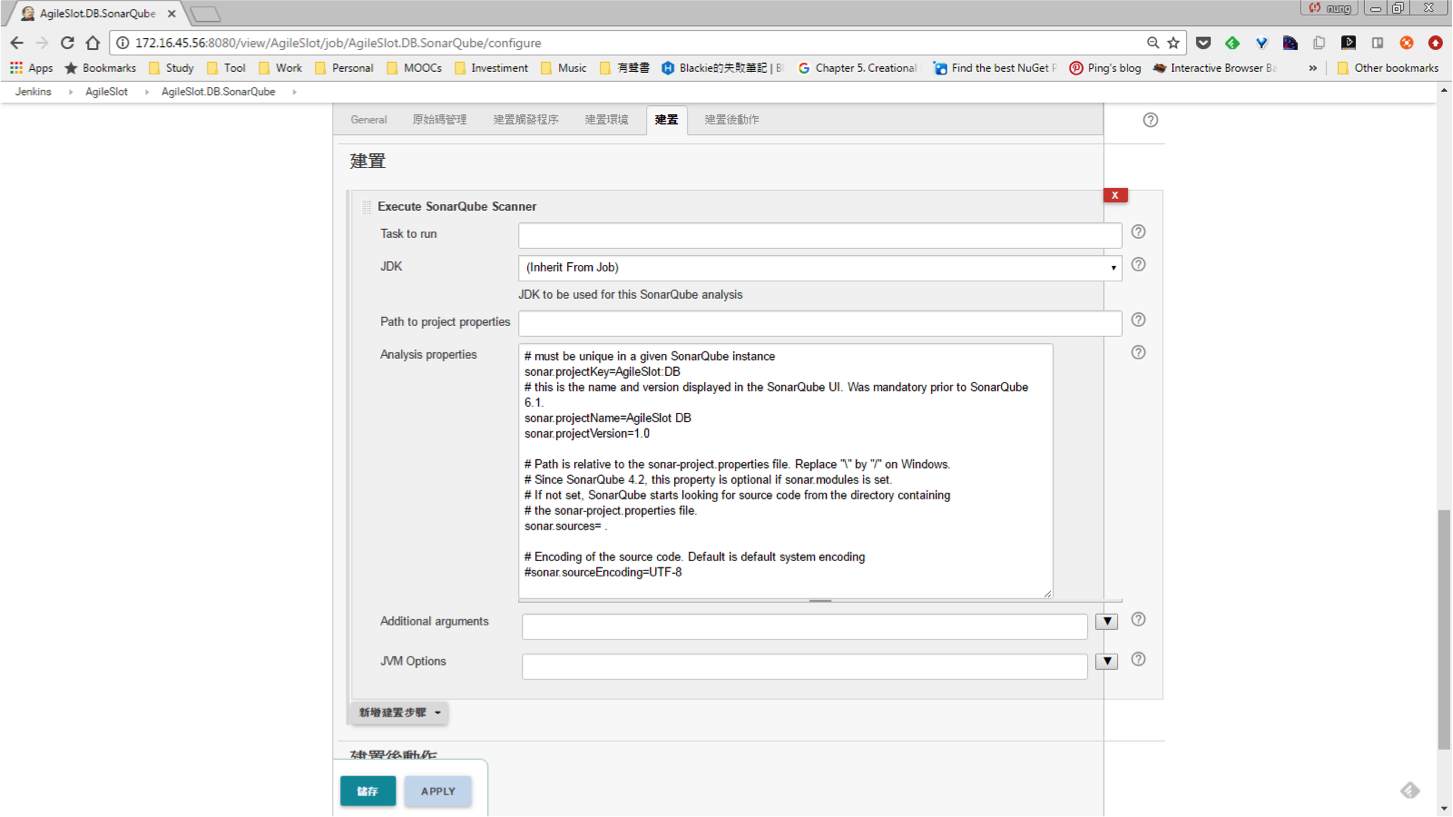Viewport: 1453px width, 817px height.
Task: Bookmark this page with the star icon
Action: [1173, 43]
